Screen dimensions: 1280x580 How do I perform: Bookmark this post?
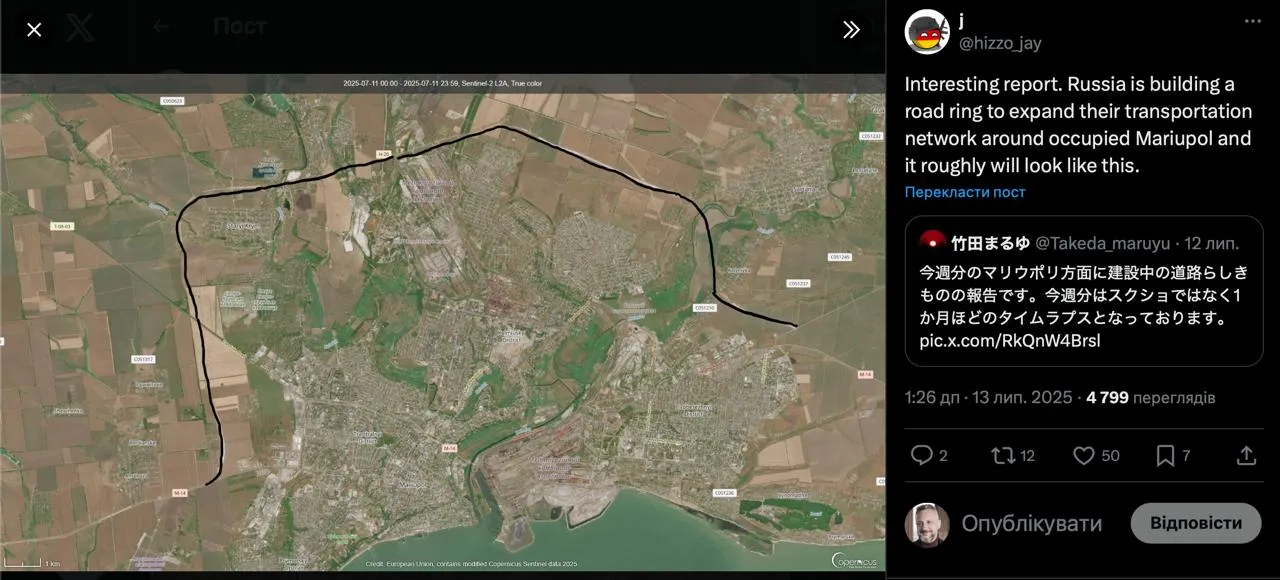(1165, 456)
